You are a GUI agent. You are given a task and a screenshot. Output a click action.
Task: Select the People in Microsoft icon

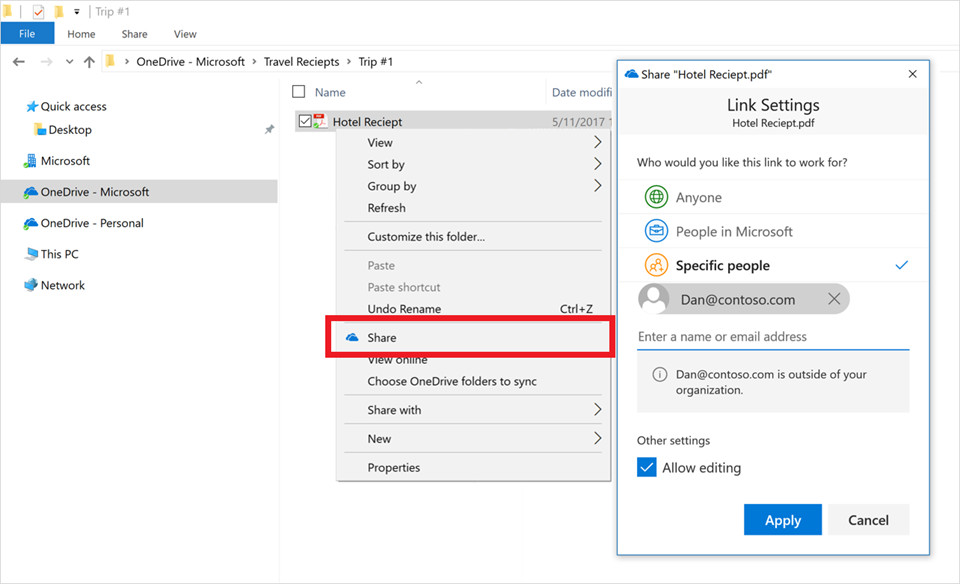[657, 231]
